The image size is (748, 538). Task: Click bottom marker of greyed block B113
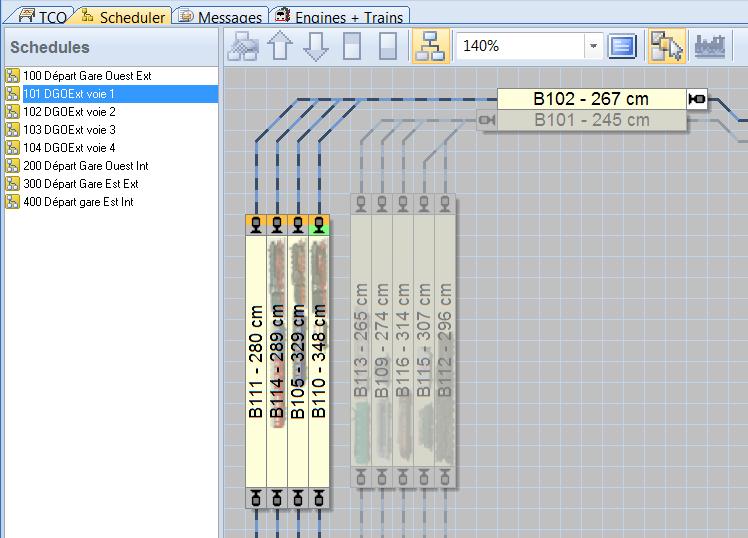pos(361,477)
